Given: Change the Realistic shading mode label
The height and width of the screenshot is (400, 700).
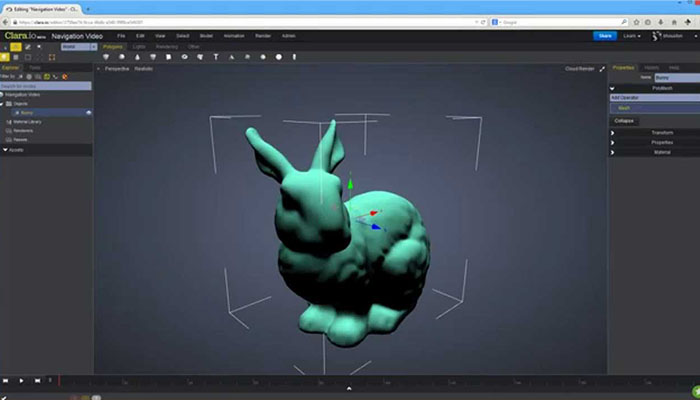Looking at the screenshot, I should click(x=143, y=69).
